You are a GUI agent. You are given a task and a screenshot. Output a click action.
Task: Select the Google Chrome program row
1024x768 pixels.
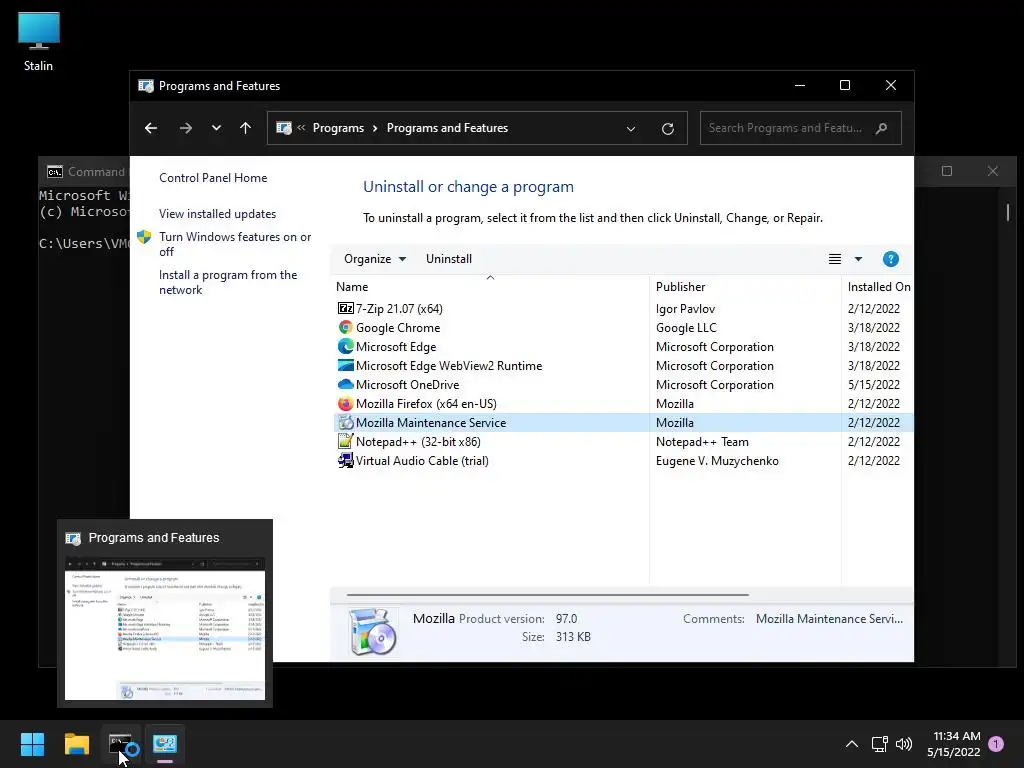click(x=623, y=327)
